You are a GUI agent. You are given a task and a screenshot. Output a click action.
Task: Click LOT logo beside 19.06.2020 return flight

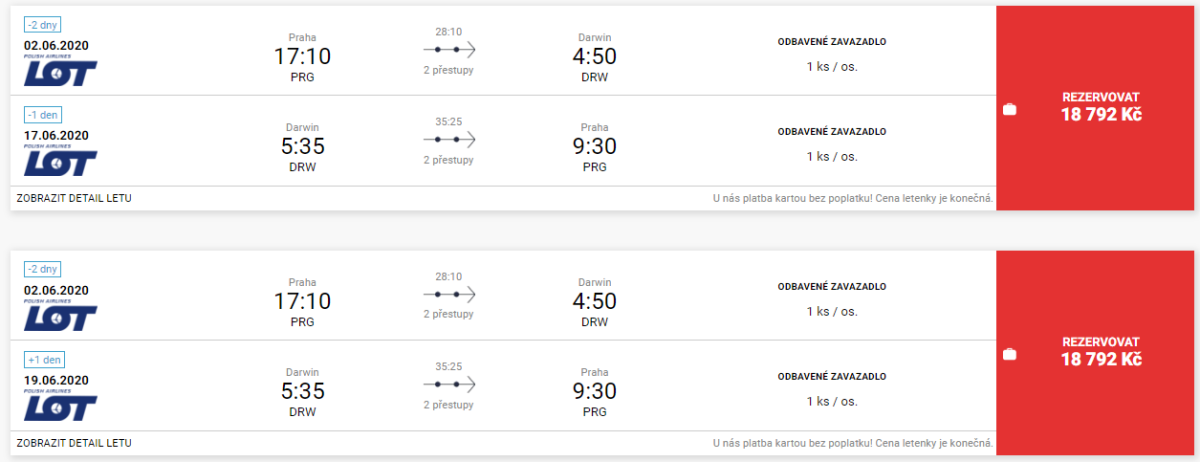point(60,407)
